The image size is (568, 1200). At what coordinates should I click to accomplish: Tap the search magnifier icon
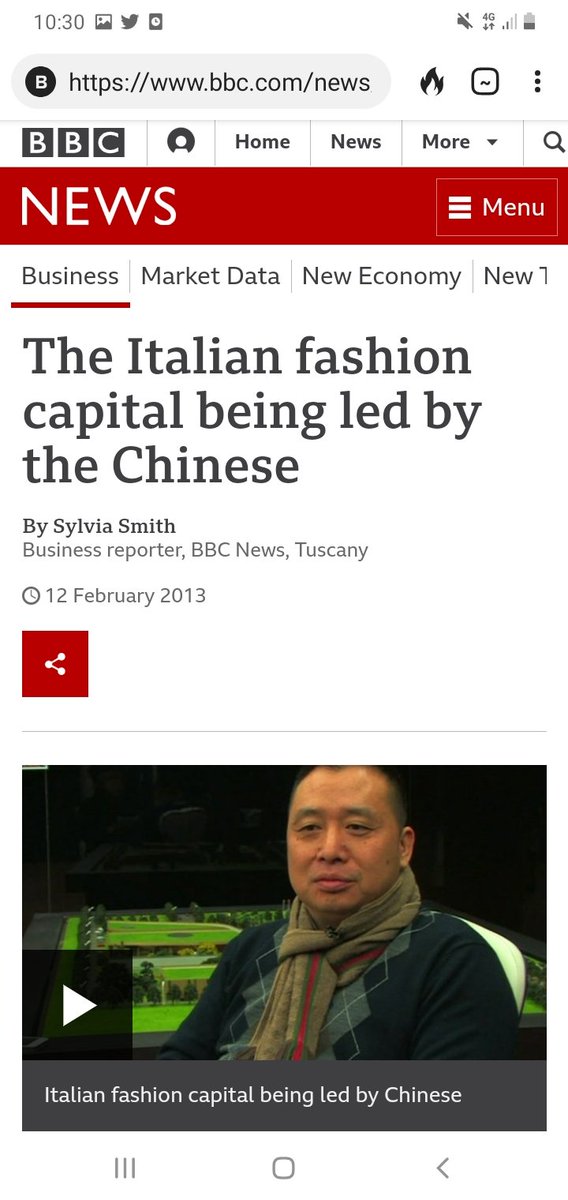pos(554,142)
